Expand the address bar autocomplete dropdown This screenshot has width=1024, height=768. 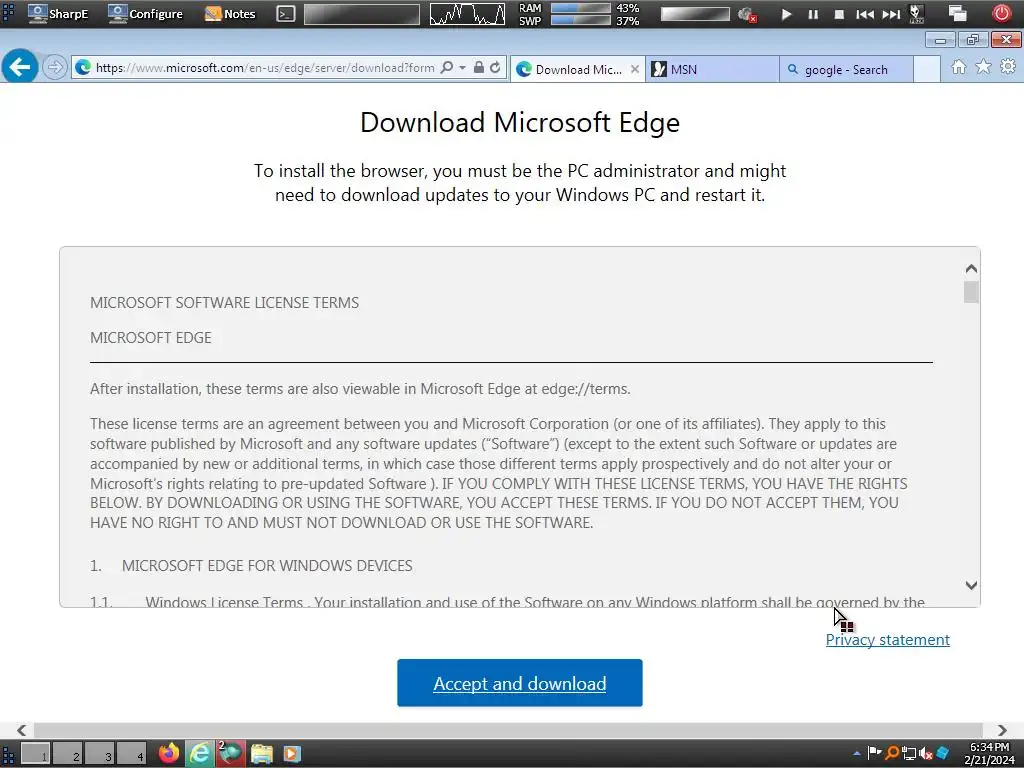[x=462, y=67]
